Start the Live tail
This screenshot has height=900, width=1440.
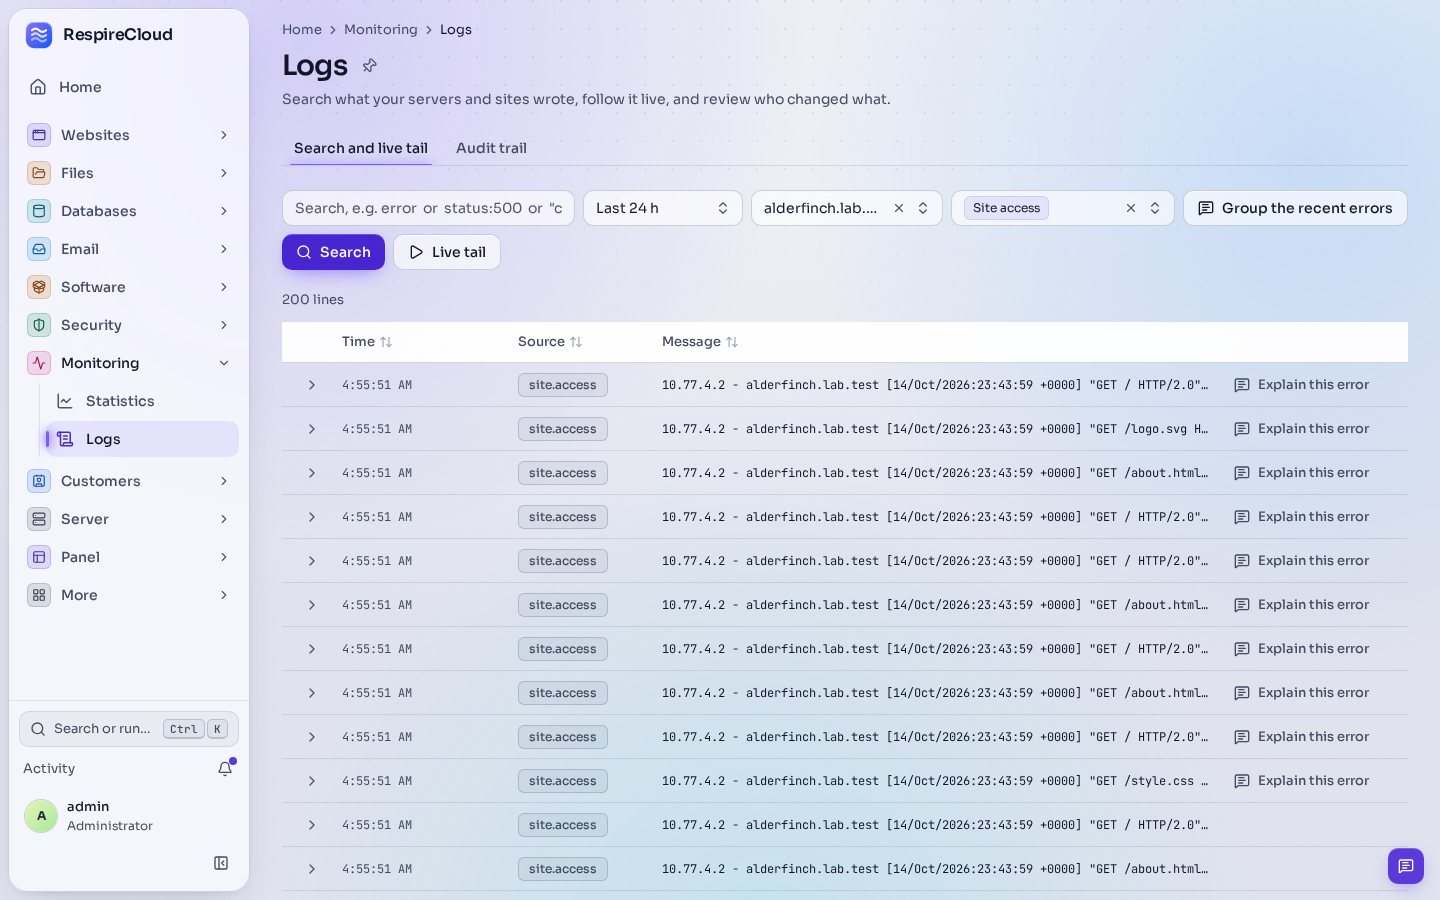pos(447,252)
